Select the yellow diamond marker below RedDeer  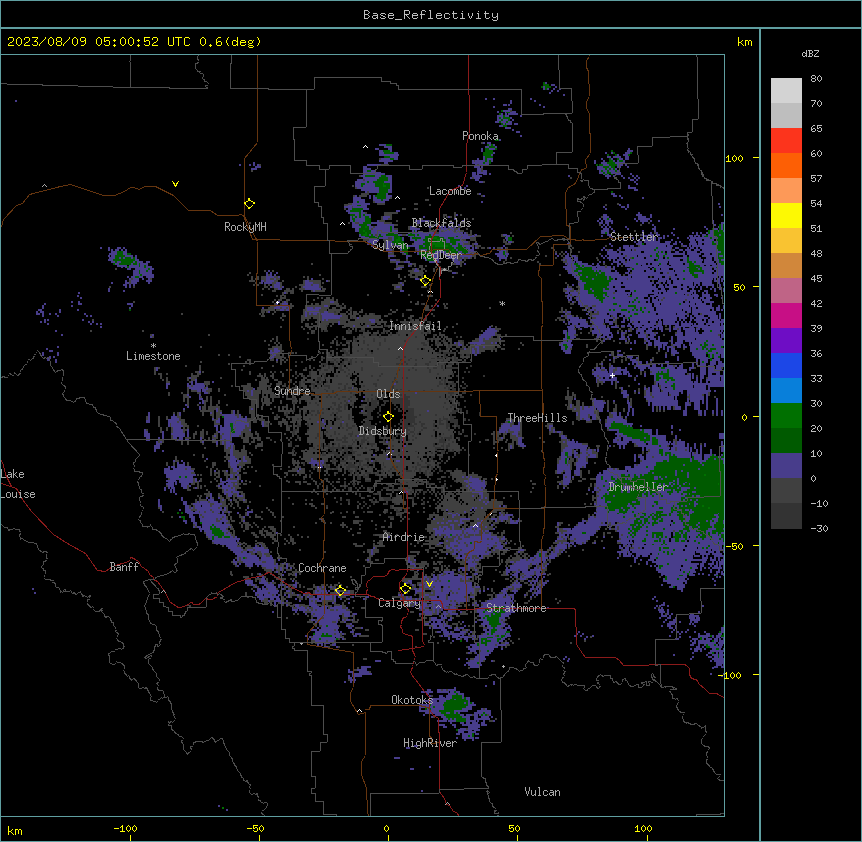click(x=425, y=281)
